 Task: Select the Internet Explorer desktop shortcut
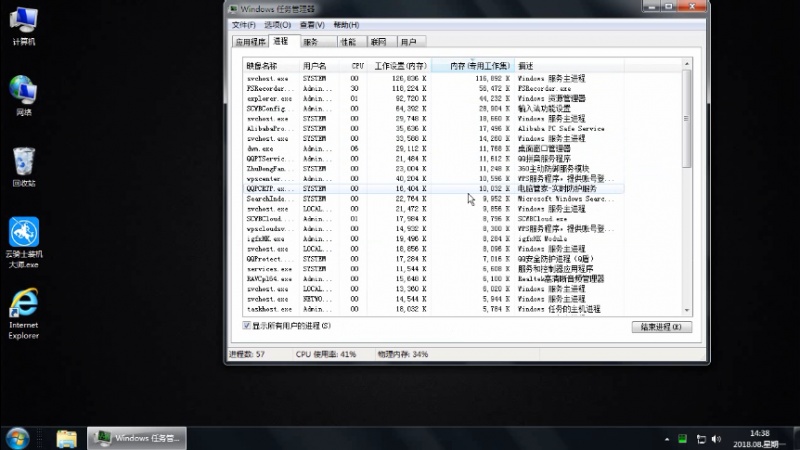[23, 314]
